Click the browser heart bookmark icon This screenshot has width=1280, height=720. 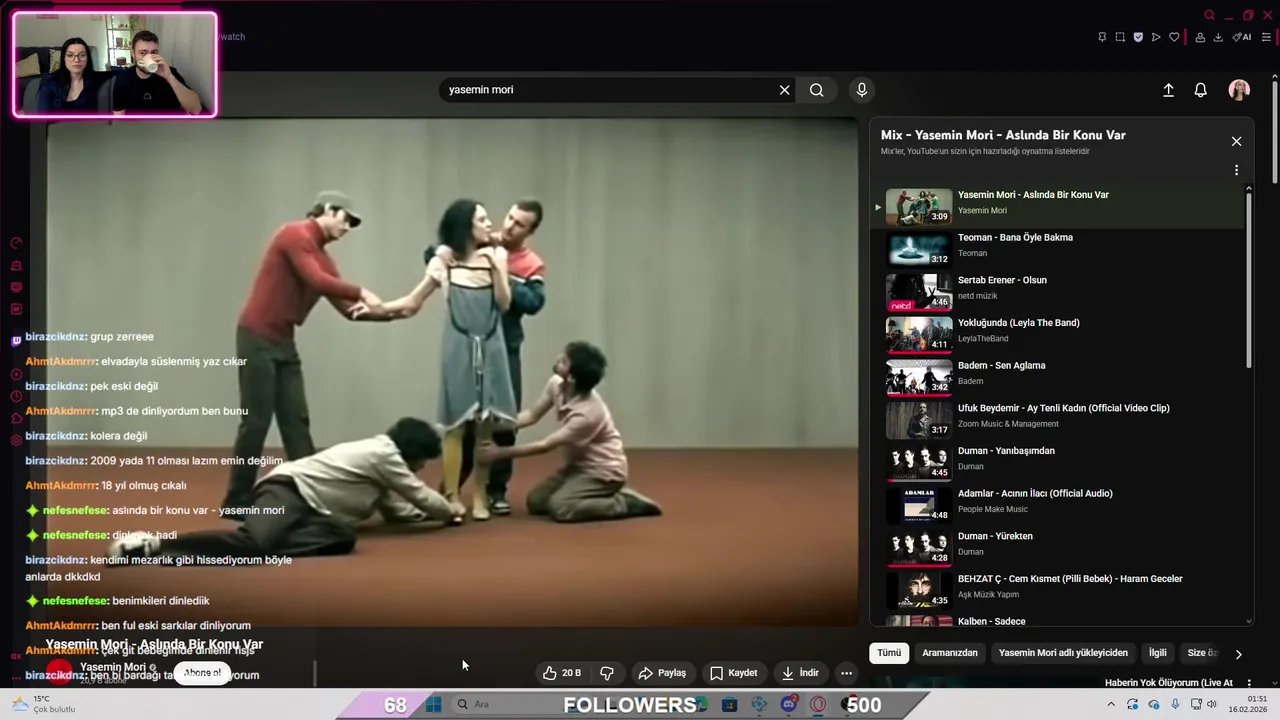point(1174,37)
